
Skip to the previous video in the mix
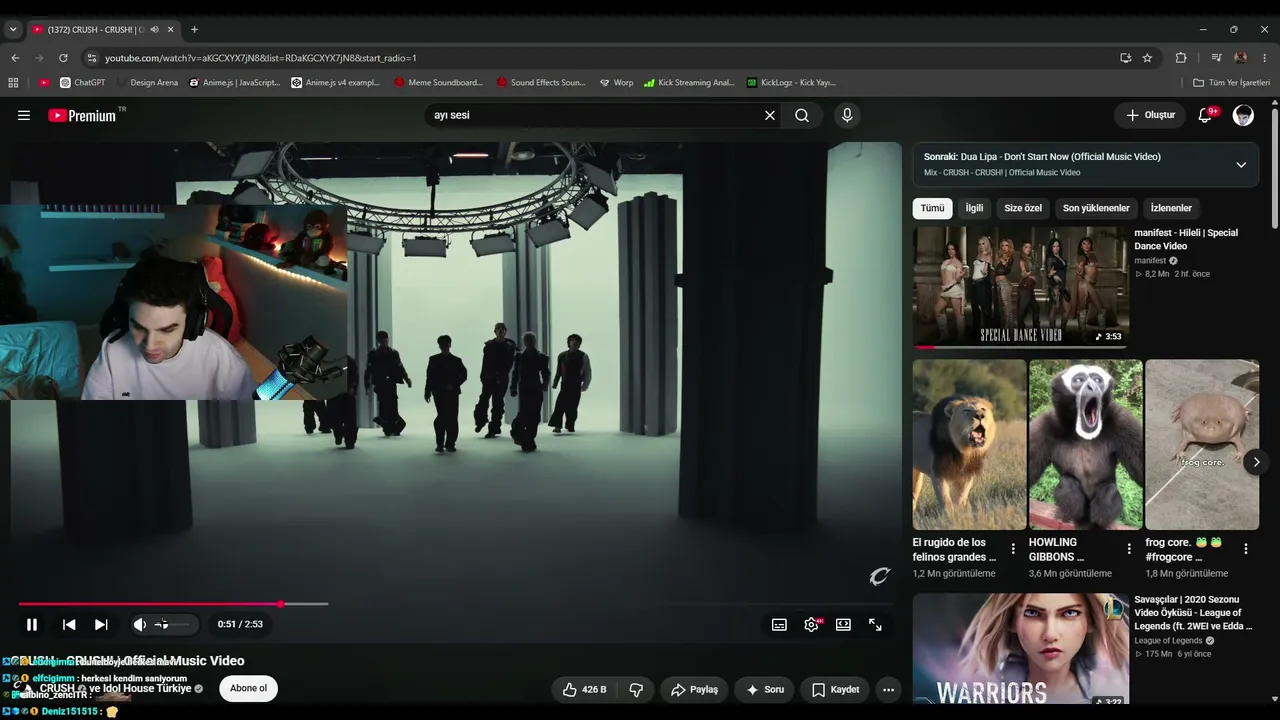(69, 624)
